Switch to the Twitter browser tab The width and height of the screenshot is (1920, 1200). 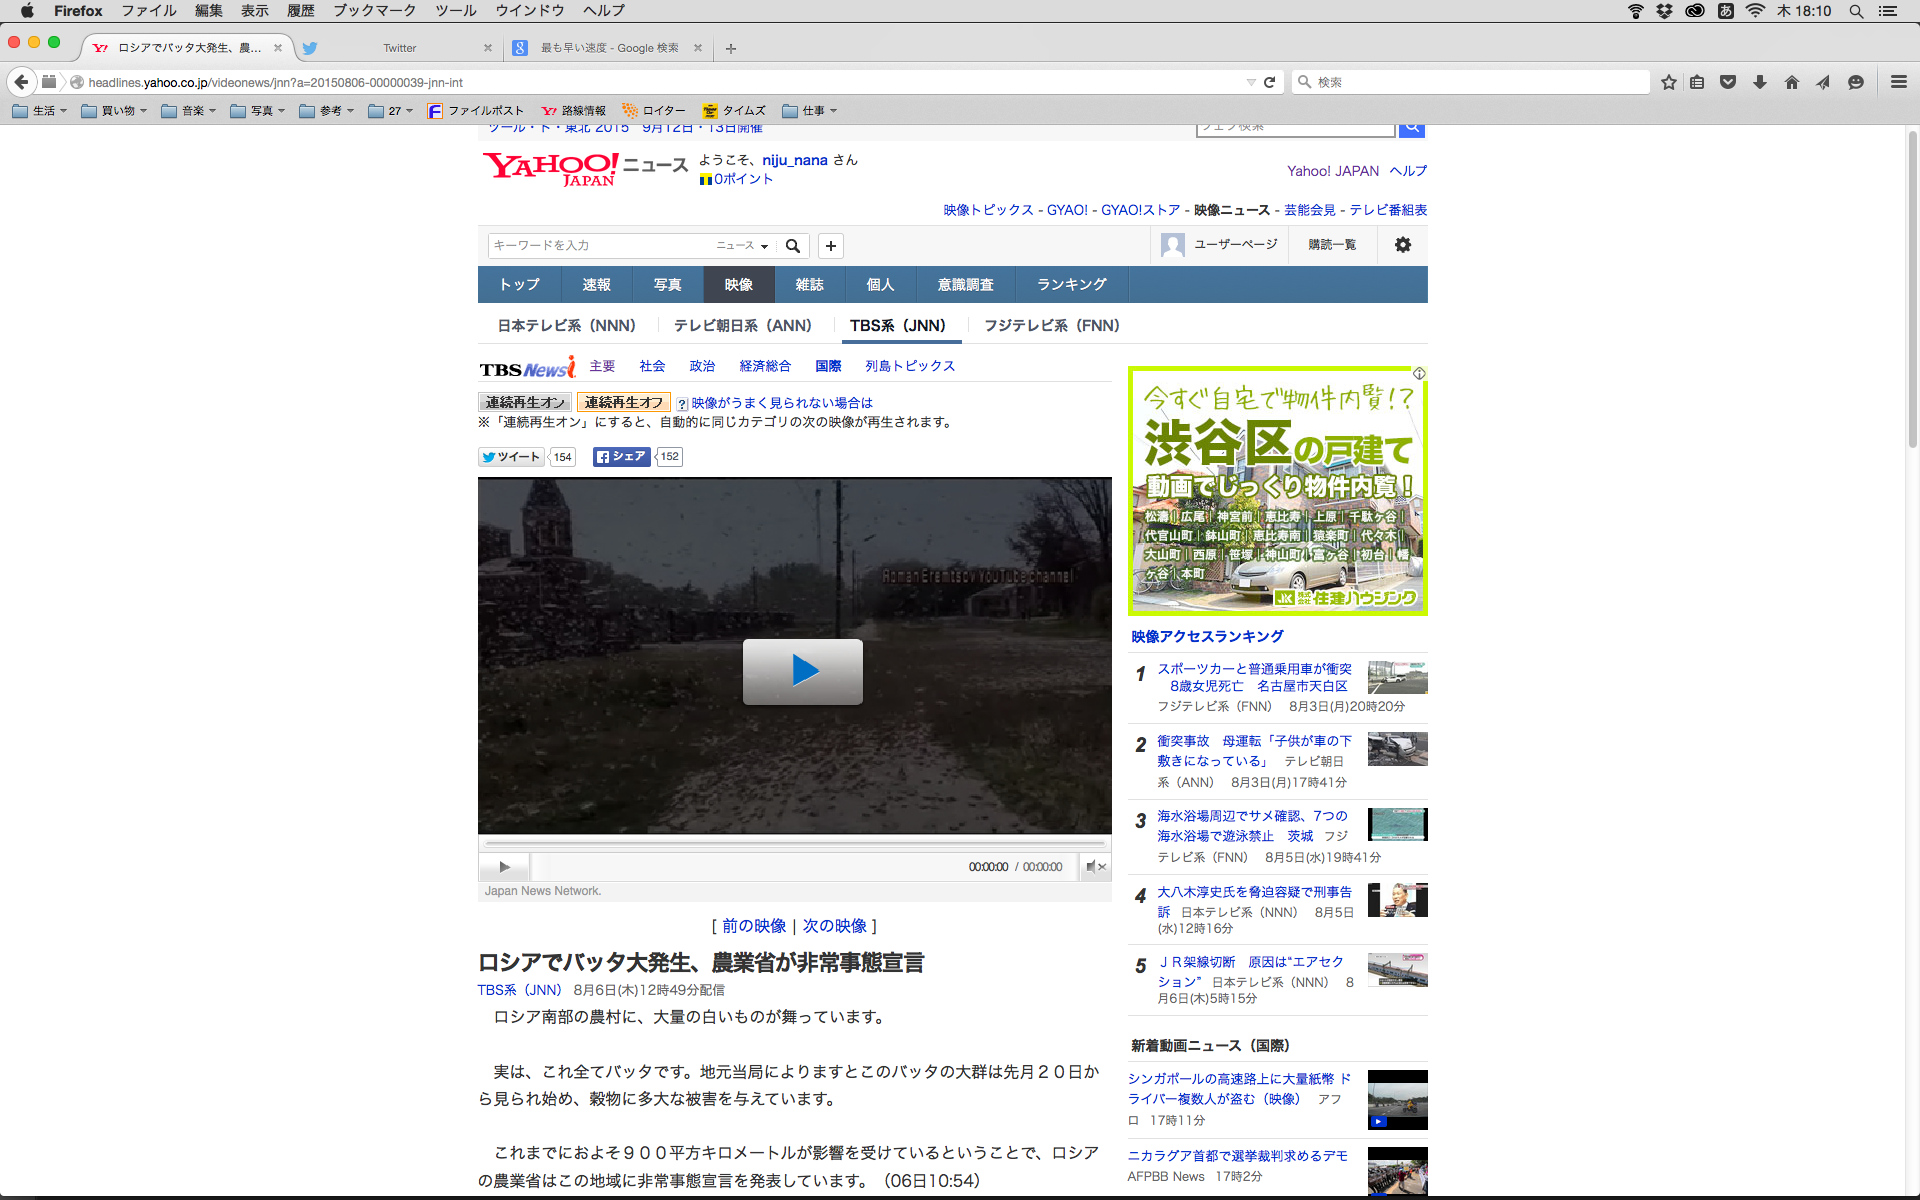400,48
